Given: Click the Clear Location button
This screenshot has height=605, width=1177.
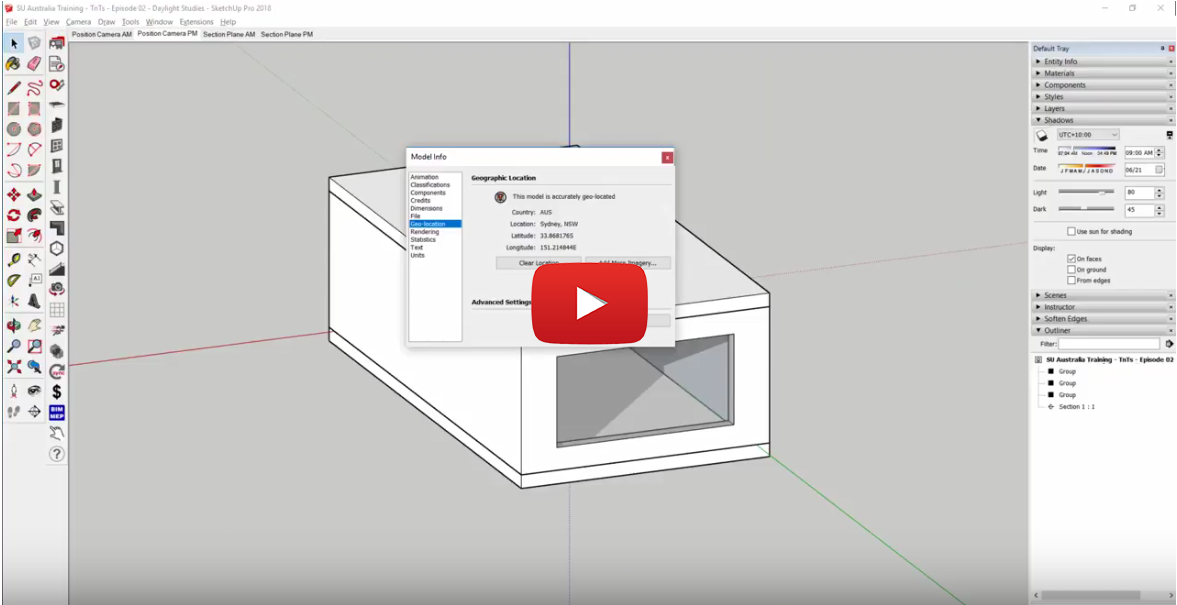Looking at the screenshot, I should [x=539, y=263].
